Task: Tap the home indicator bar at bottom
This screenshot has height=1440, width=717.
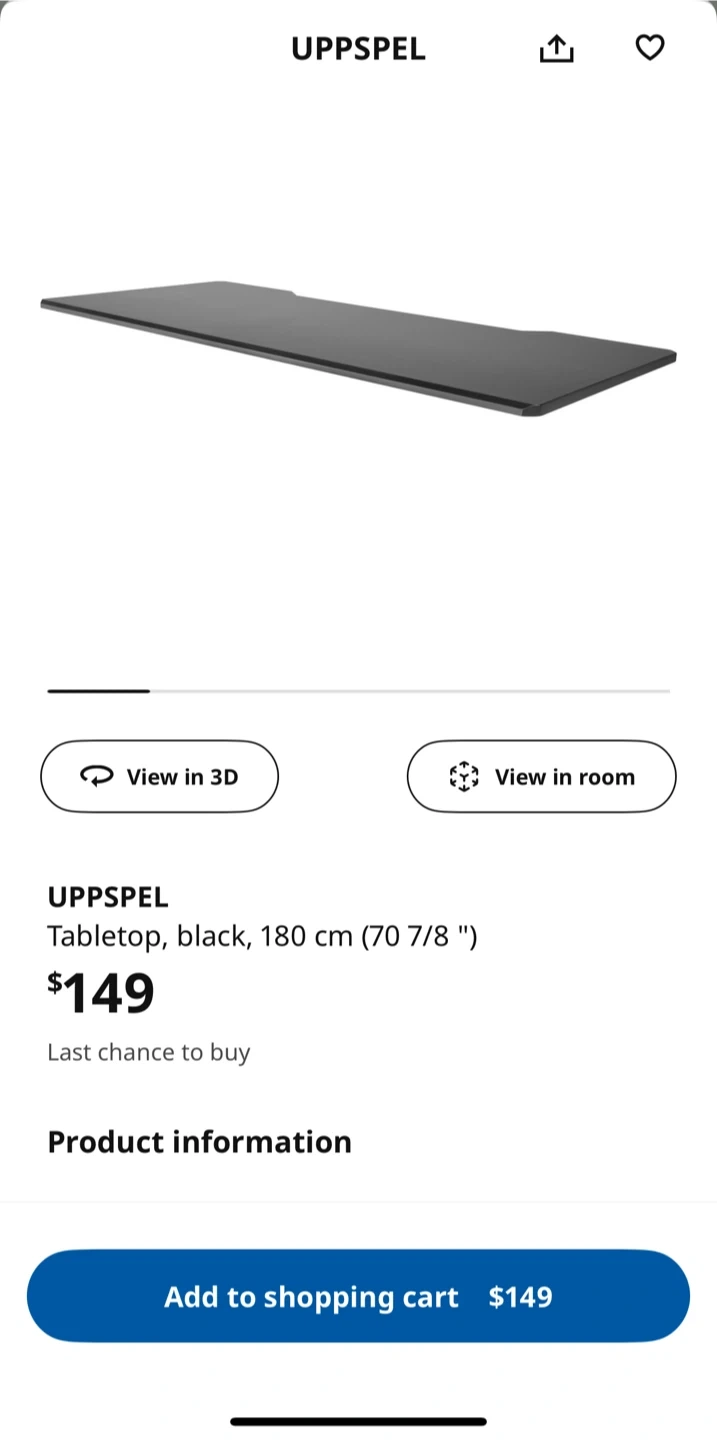Action: click(x=358, y=1421)
